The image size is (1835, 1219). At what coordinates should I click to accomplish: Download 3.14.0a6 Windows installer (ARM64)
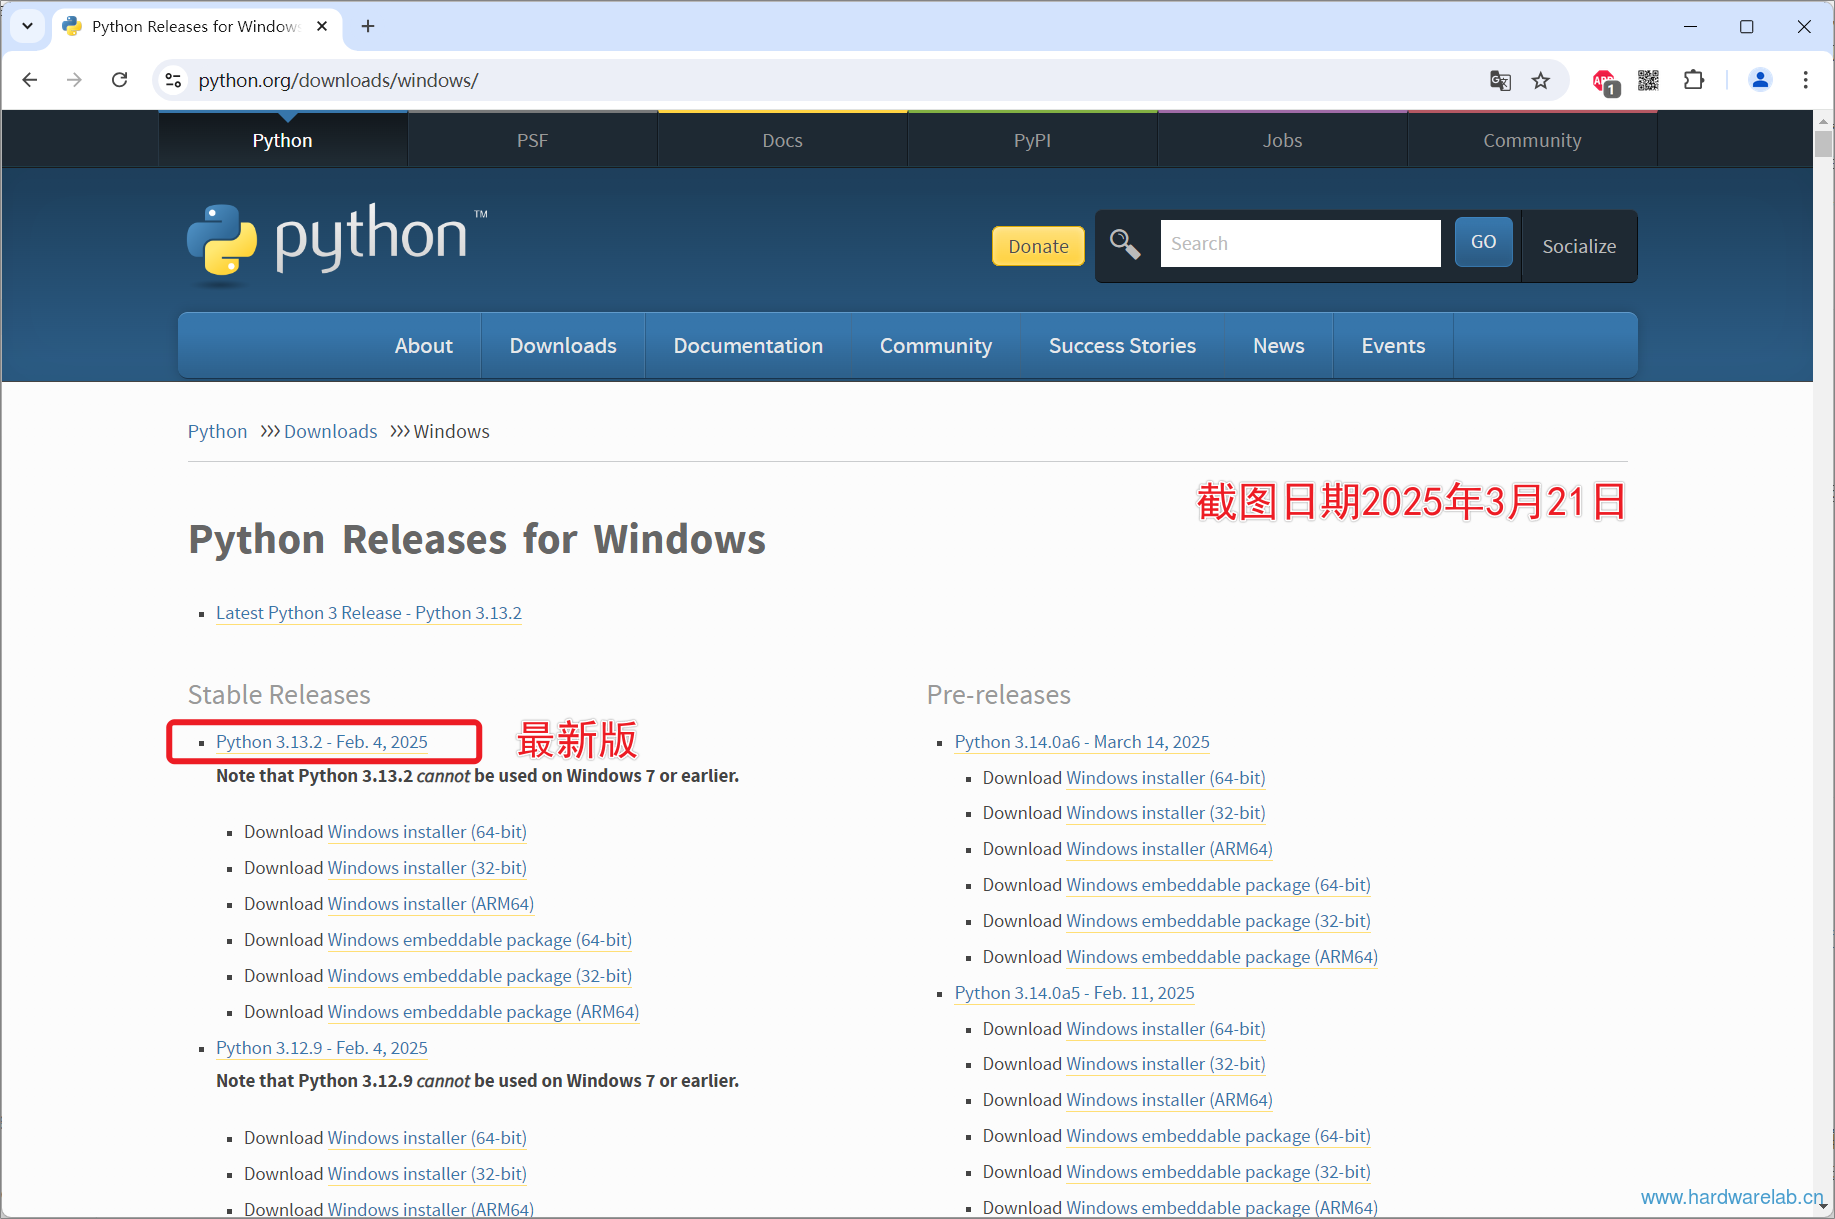coord(1169,849)
